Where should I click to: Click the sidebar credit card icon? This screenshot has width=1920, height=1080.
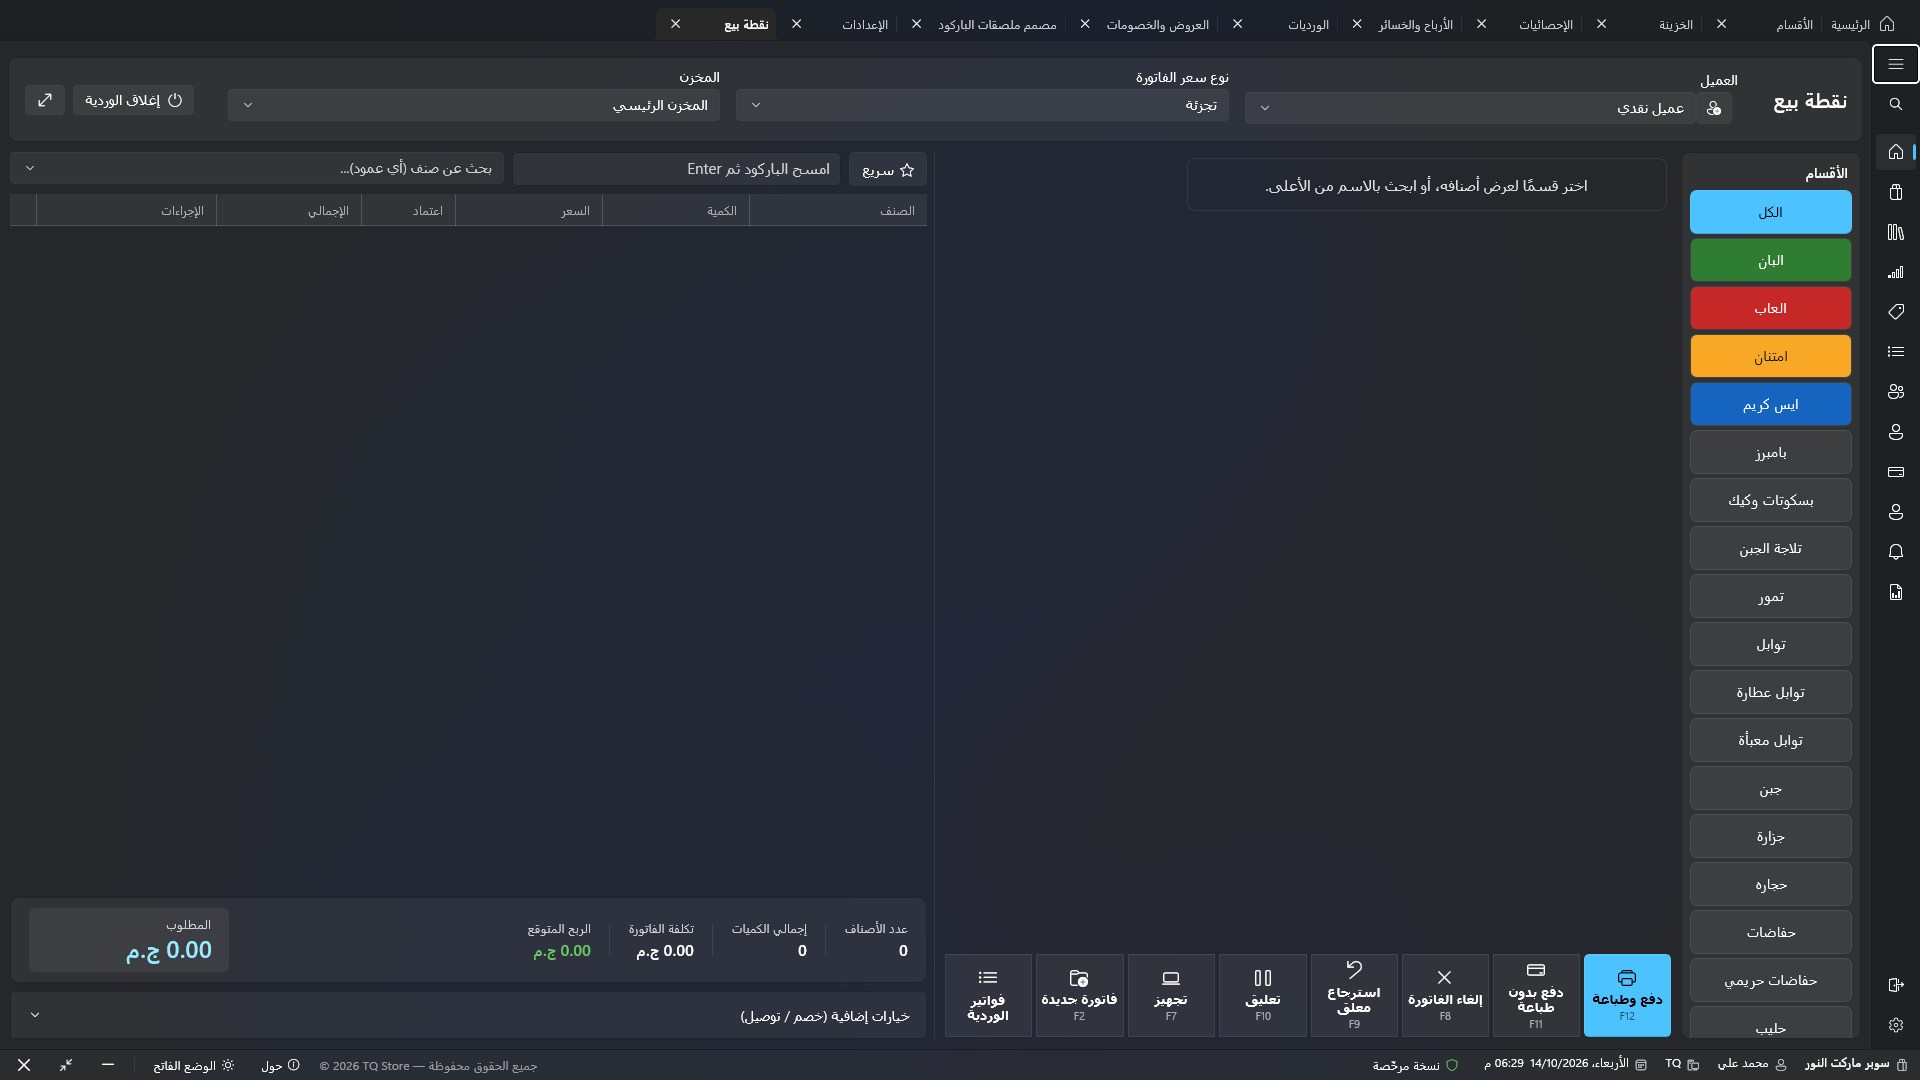click(1895, 472)
